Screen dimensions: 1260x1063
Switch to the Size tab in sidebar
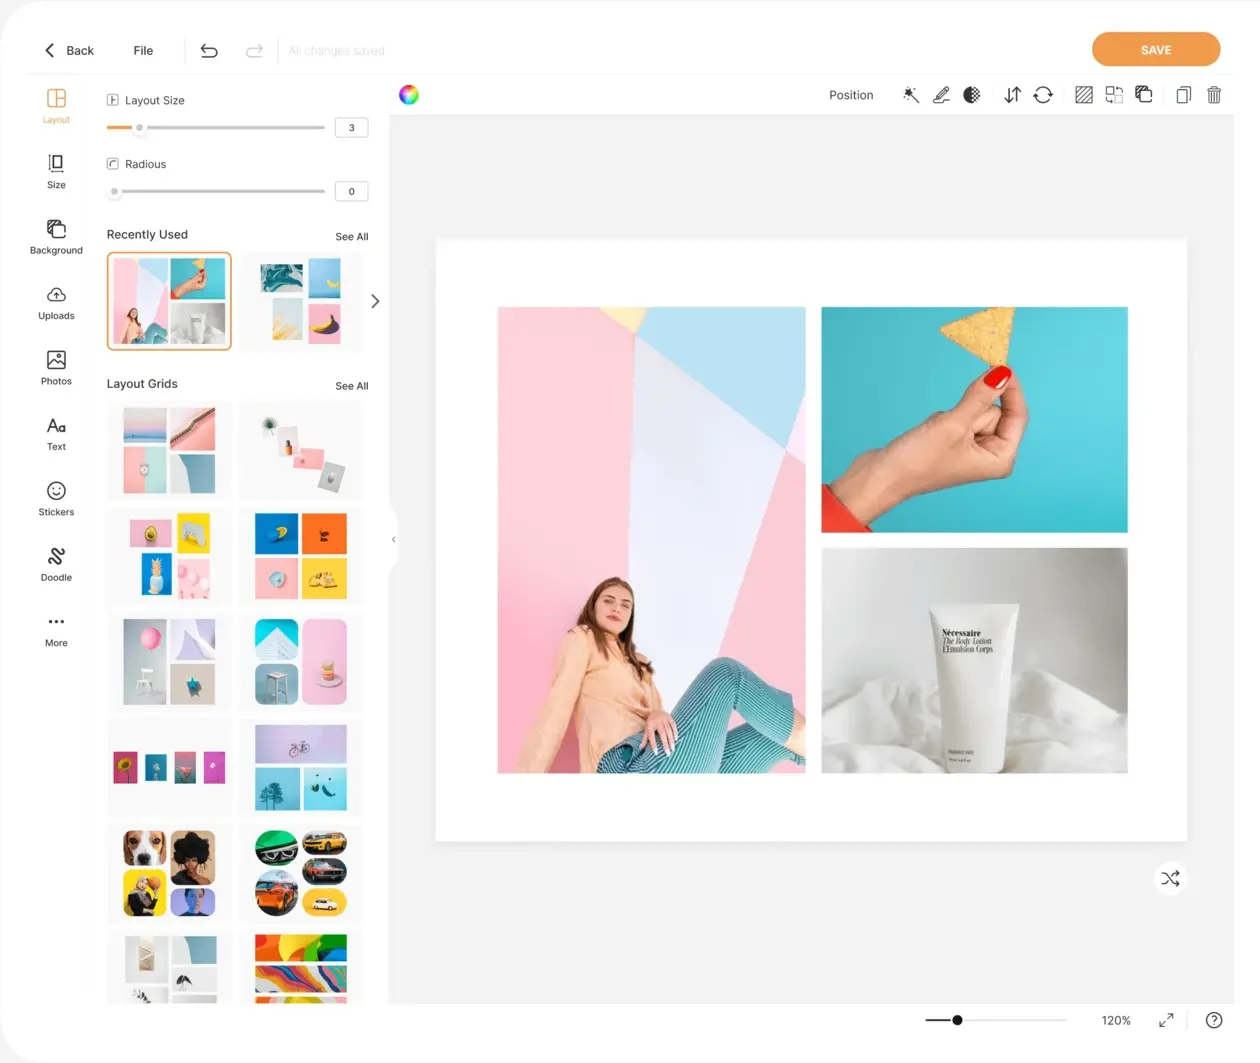(x=55, y=170)
